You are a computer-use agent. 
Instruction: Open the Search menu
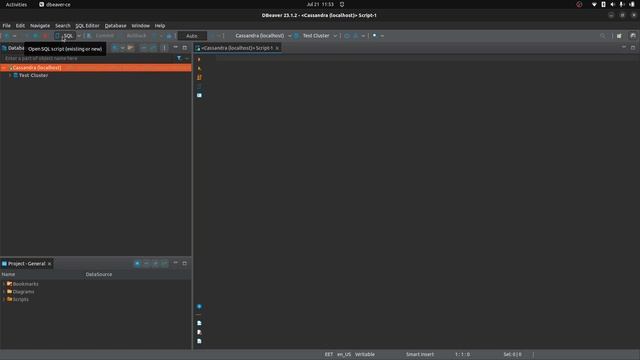coord(63,26)
